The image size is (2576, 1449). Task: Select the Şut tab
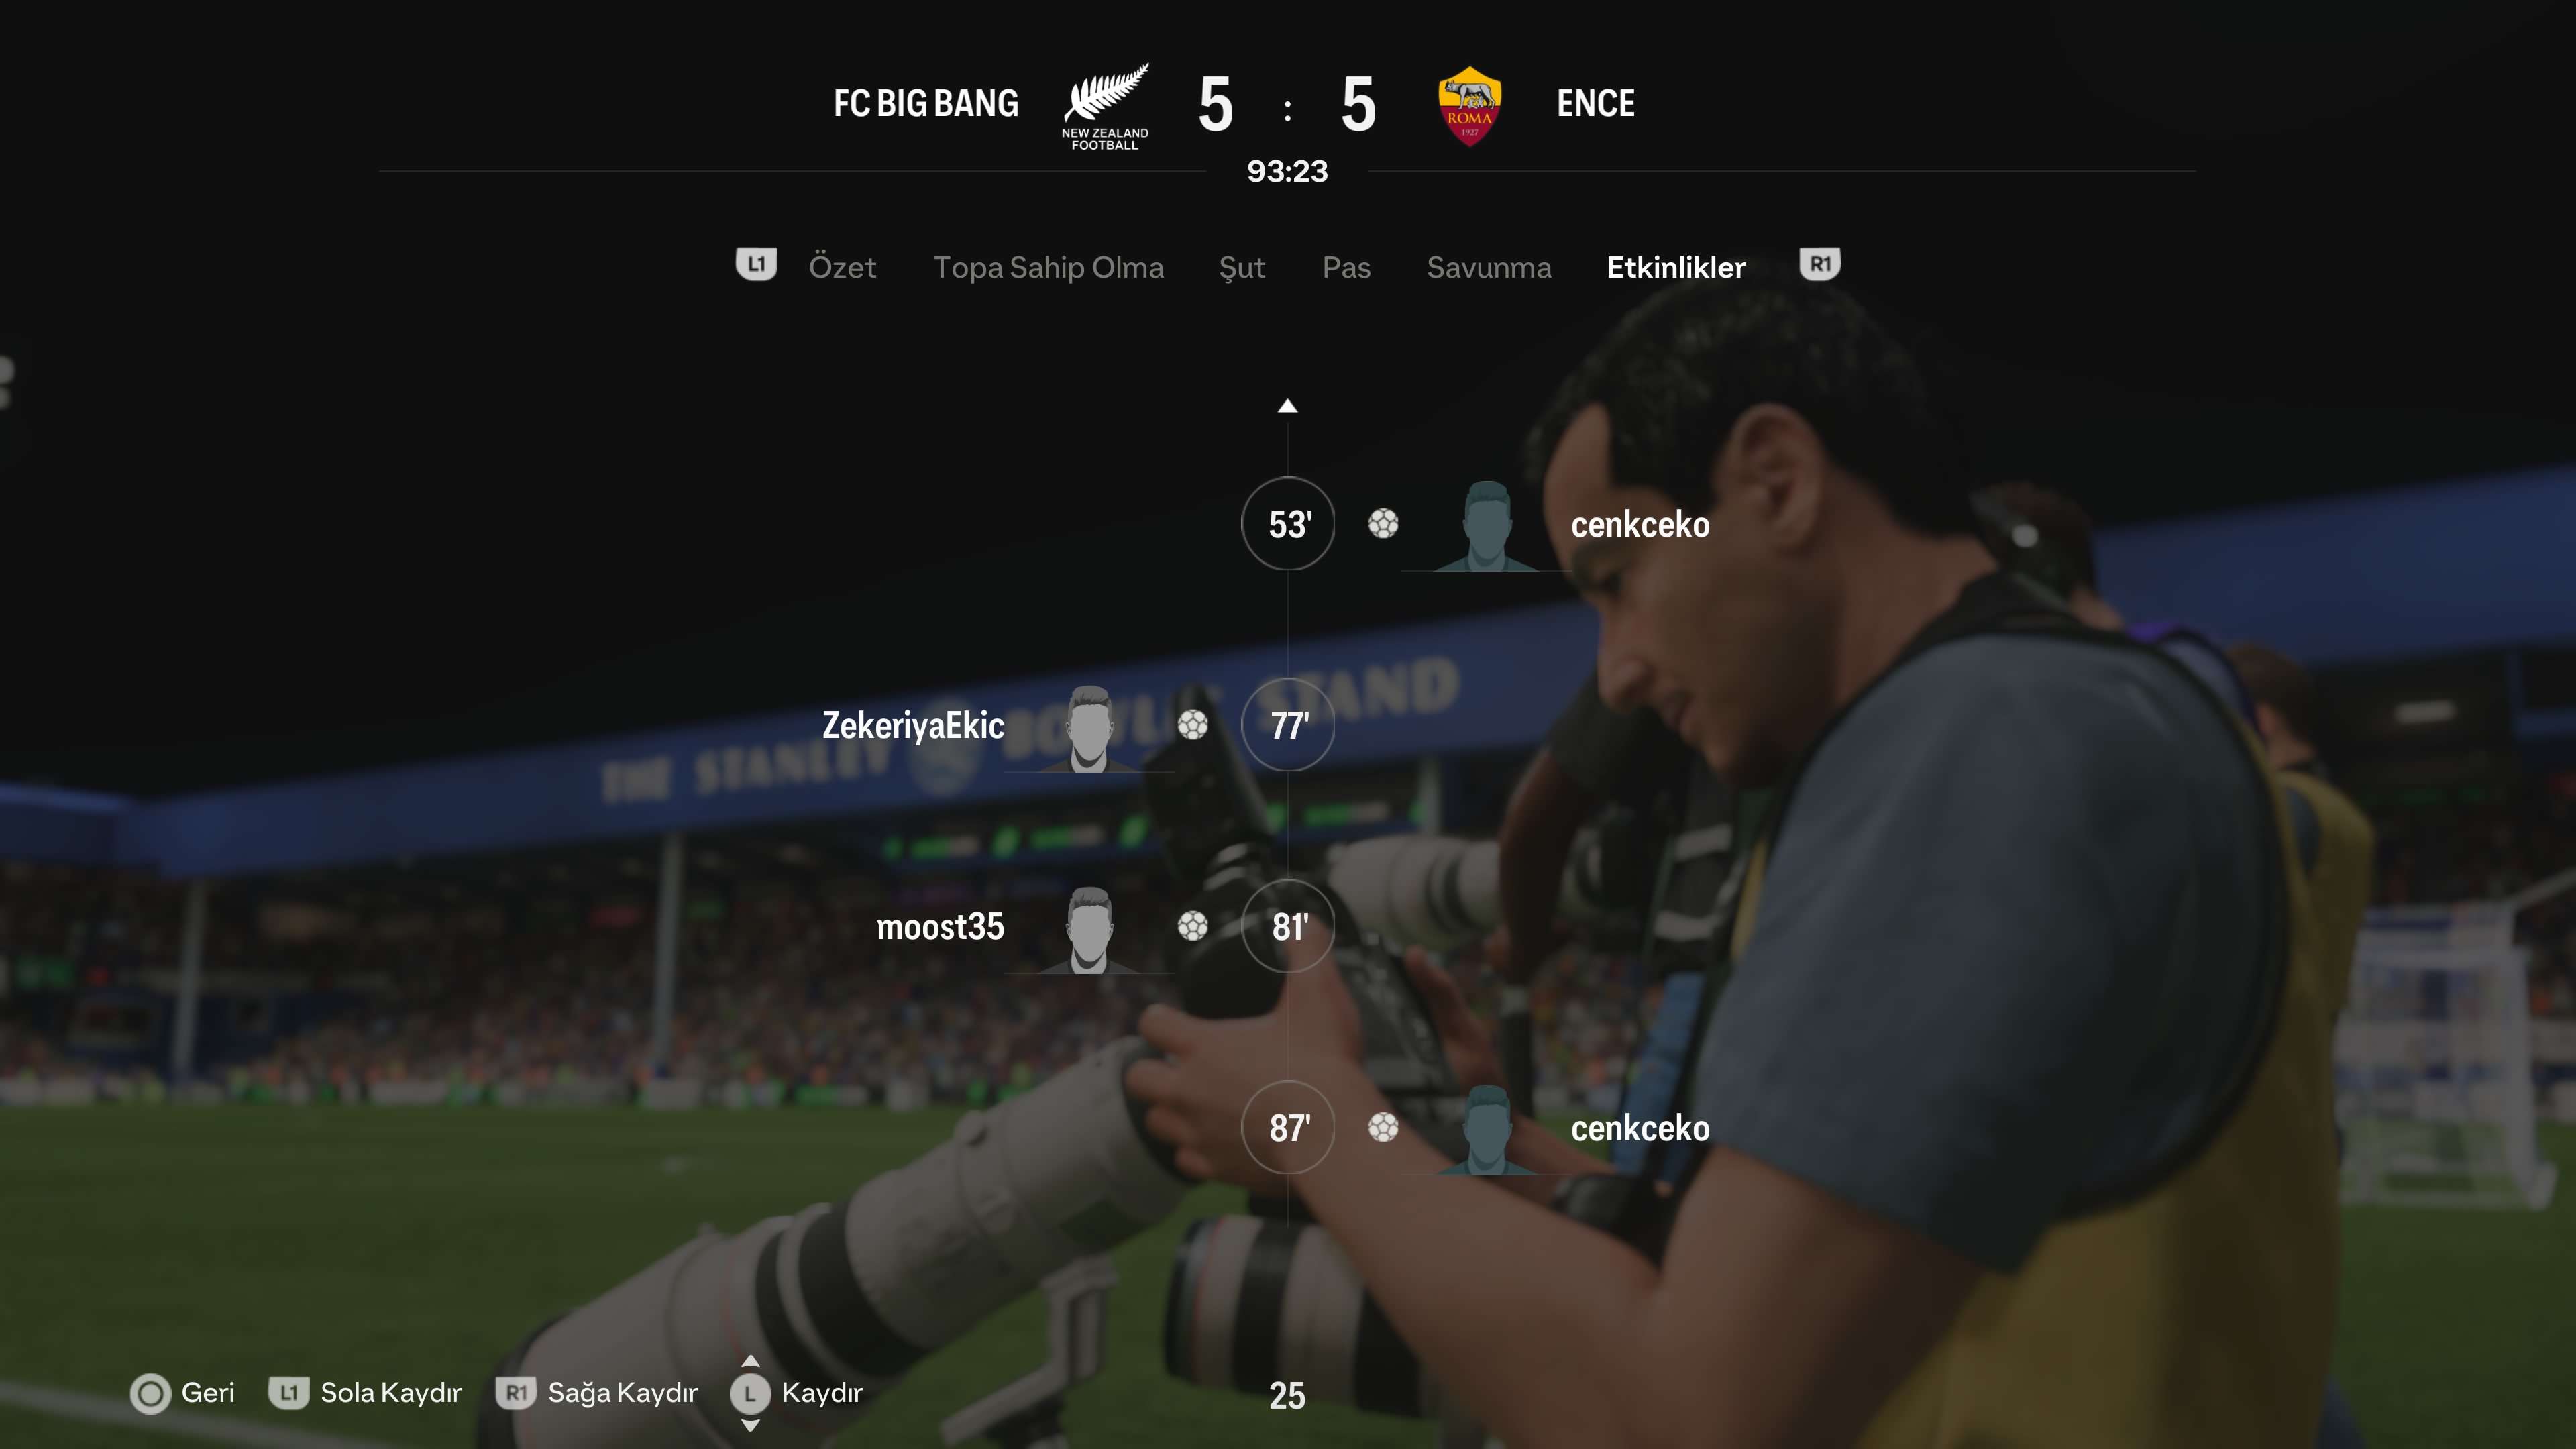tap(1242, 268)
